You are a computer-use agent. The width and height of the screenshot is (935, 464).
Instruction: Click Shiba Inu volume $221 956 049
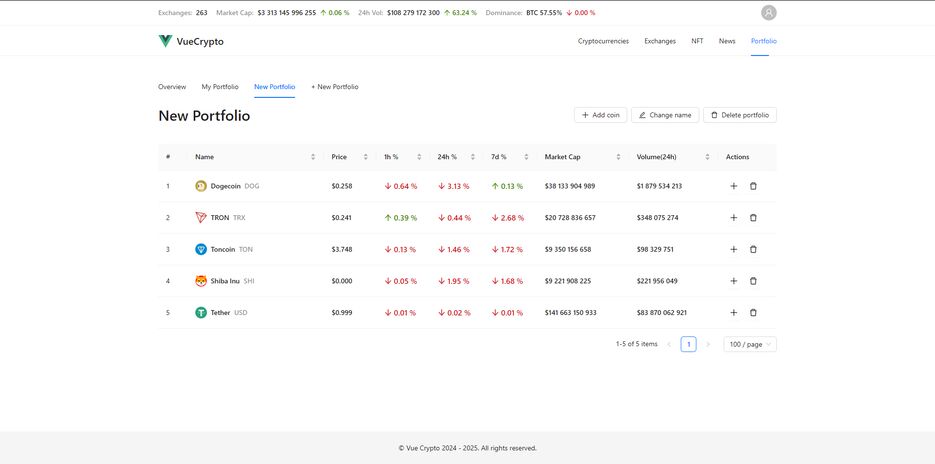pyautogui.click(x=657, y=281)
